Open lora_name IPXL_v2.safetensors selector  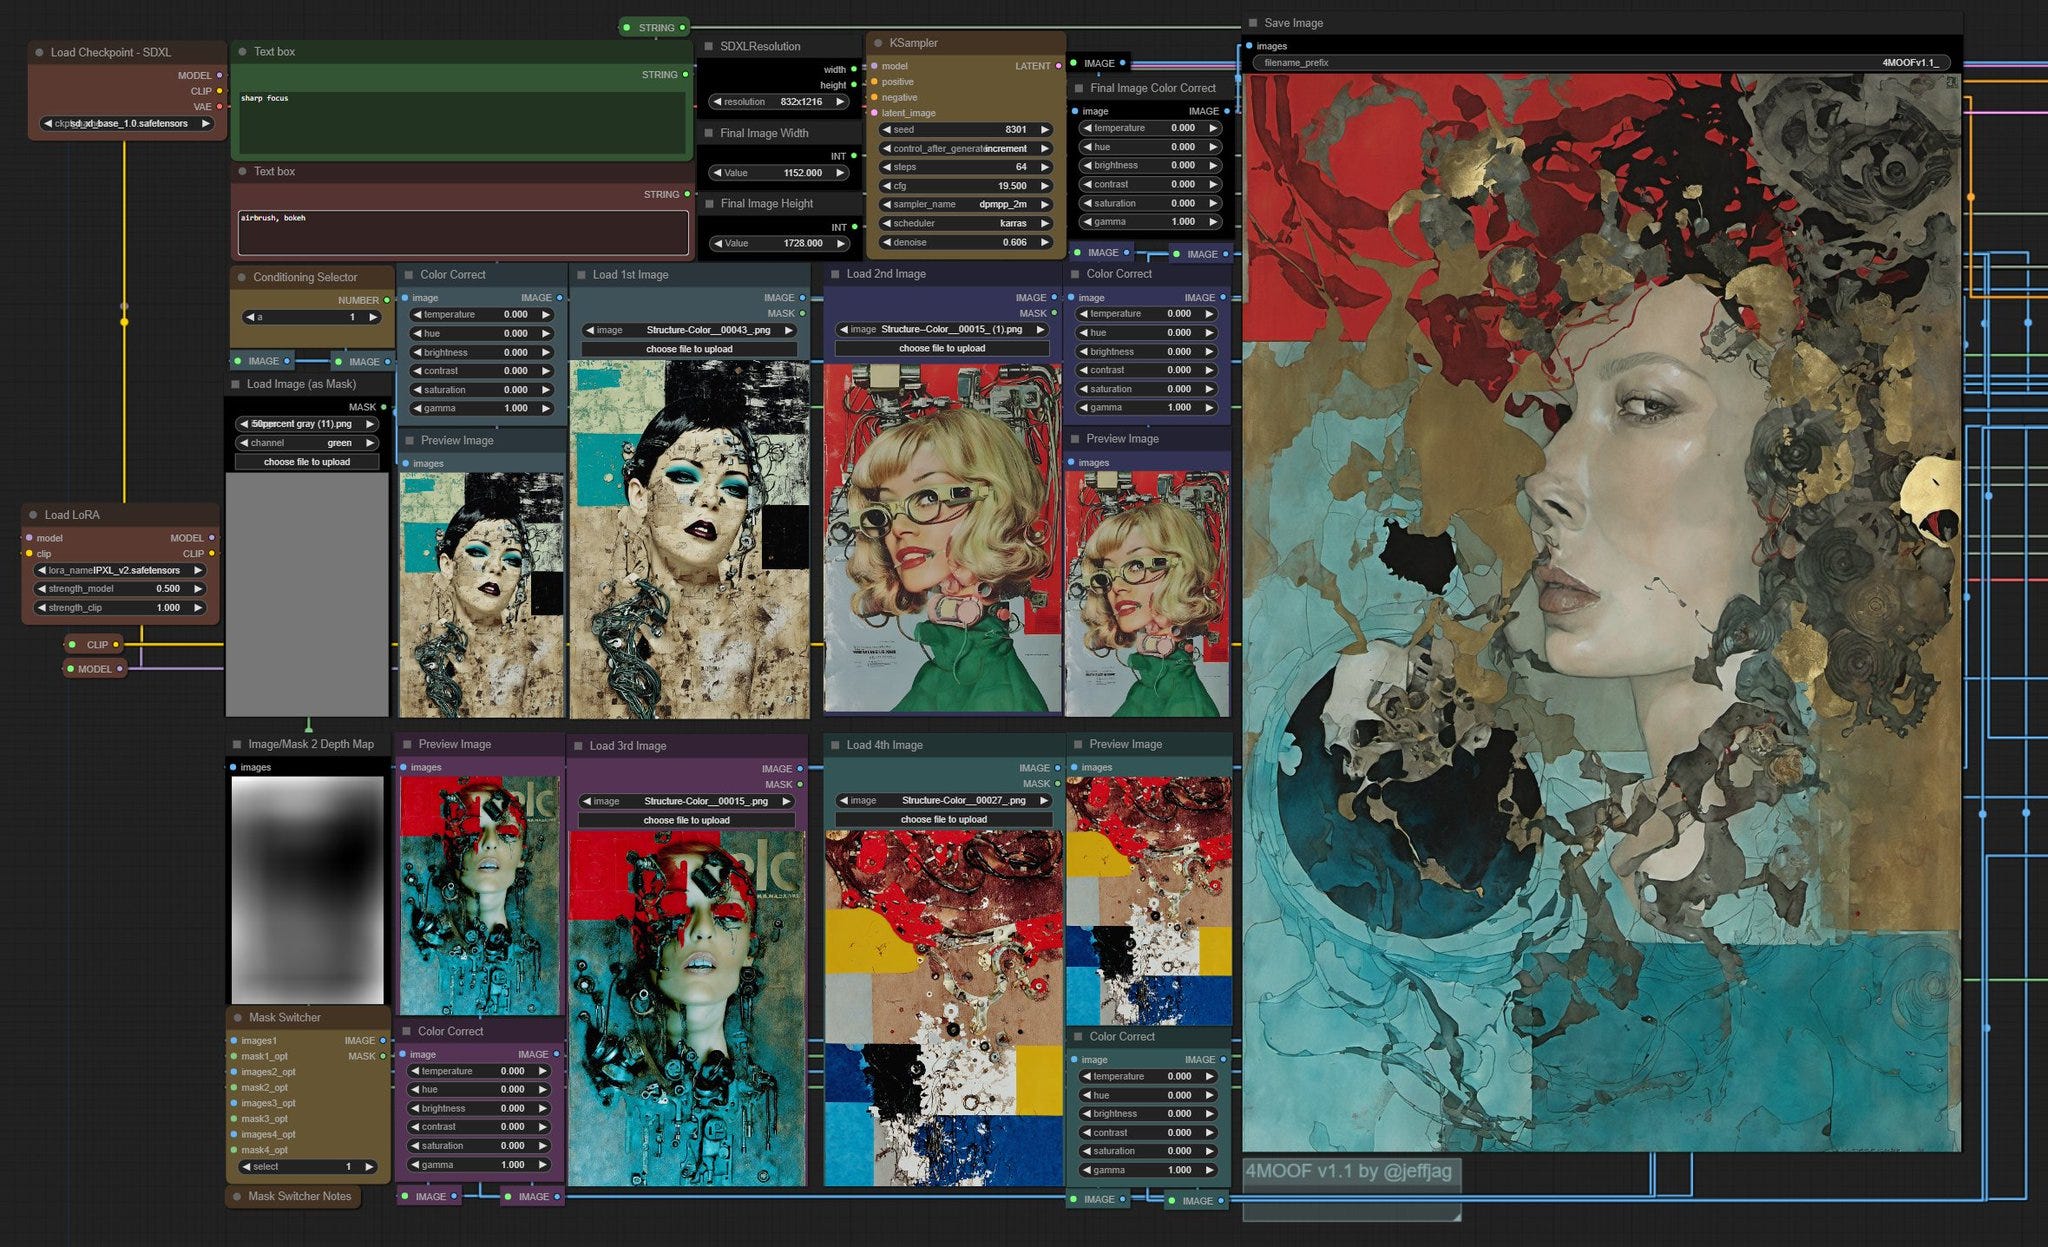(120, 570)
